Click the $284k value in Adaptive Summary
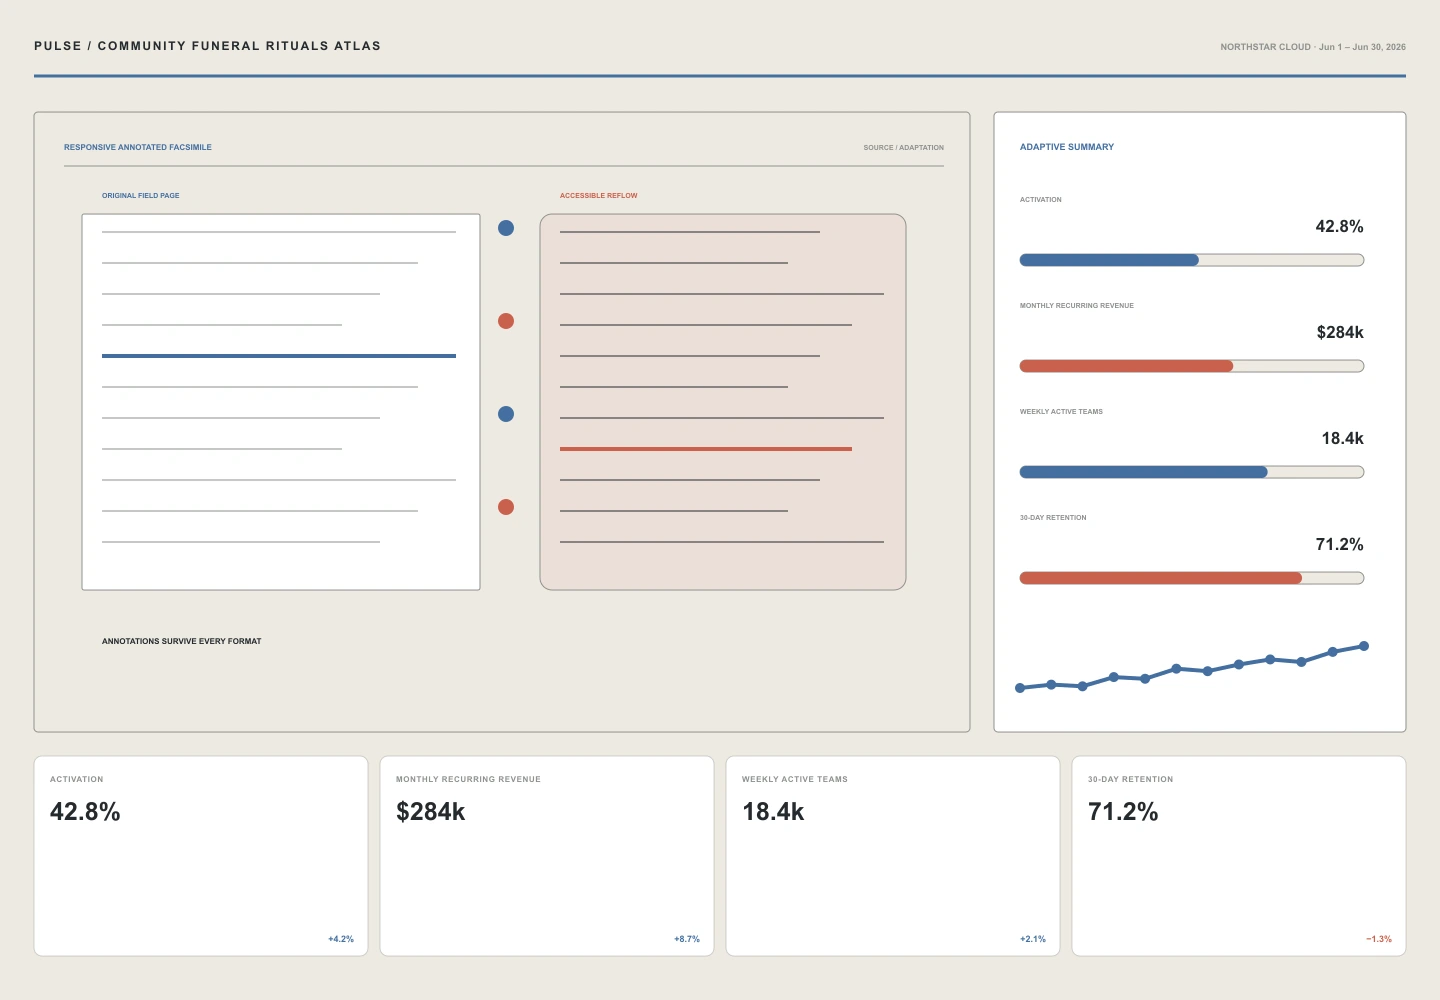The image size is (1440, 1000). [1340, 333]
